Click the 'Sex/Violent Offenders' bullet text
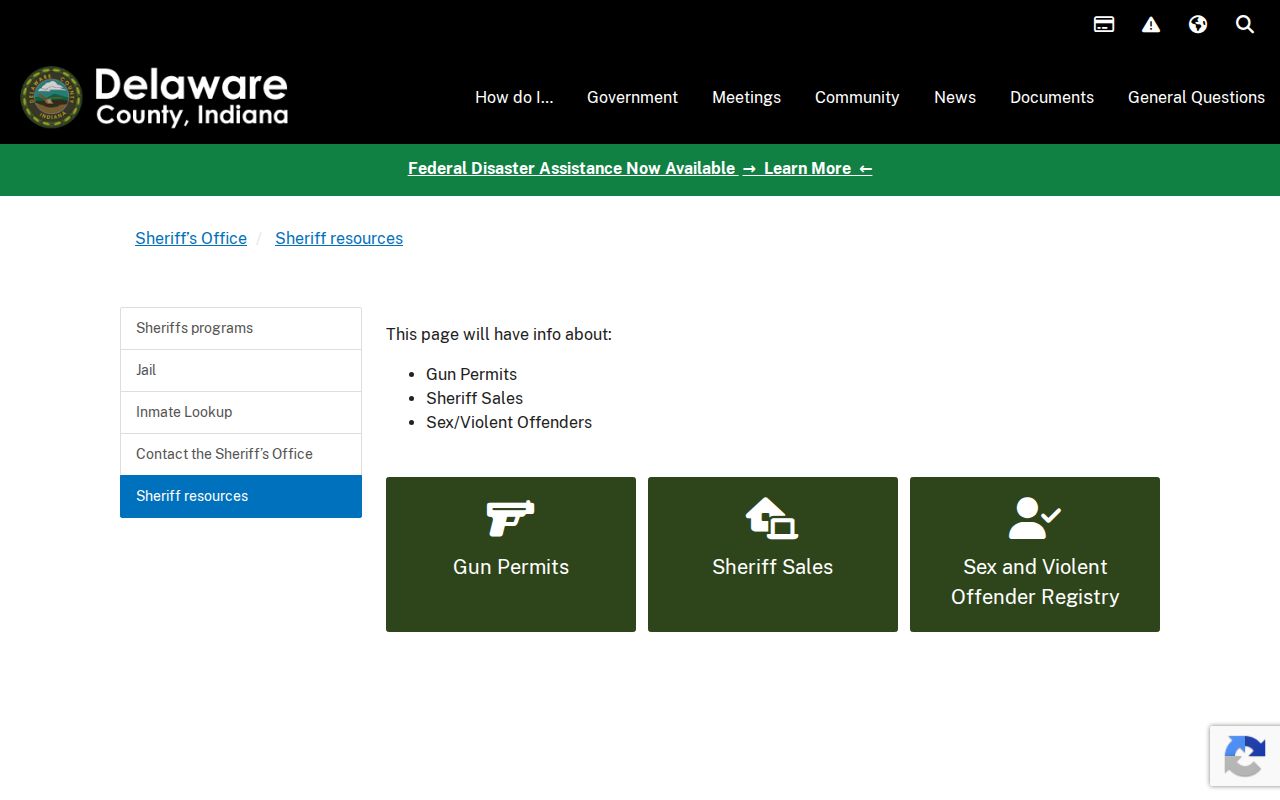The width and height of the screenshot is (1280, 800). pos(509,422)
